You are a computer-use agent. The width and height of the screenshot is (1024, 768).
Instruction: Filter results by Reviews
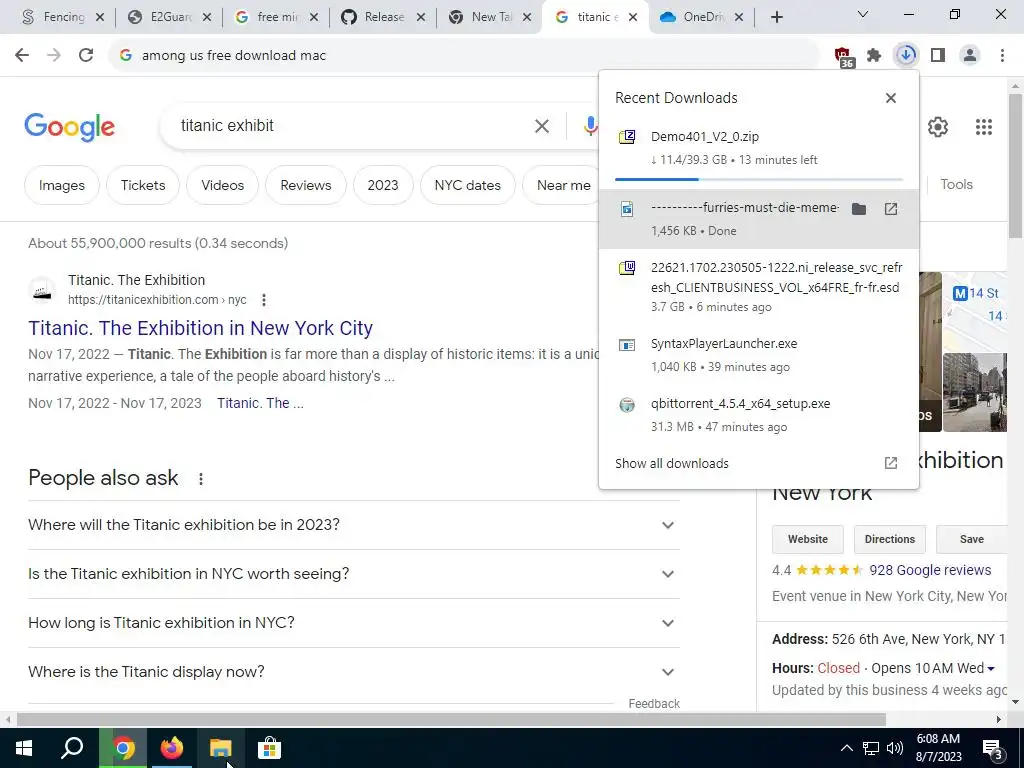pyautogui.click(x=306, y=185)
